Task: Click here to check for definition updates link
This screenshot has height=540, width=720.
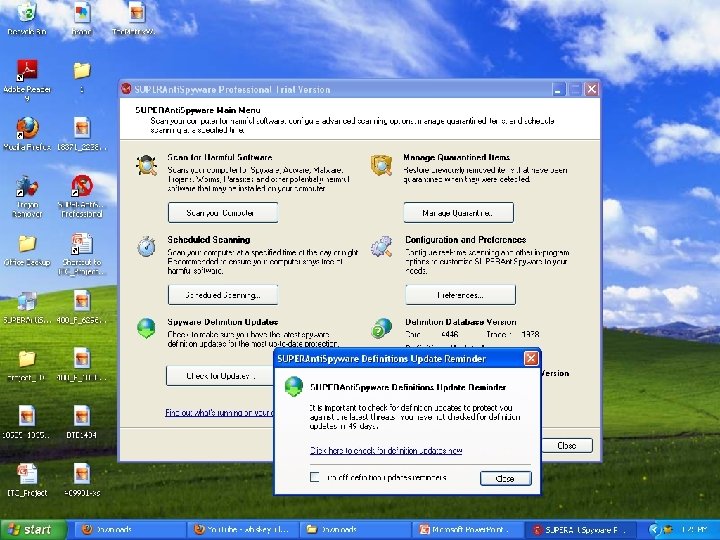Action: coord(386,450)
